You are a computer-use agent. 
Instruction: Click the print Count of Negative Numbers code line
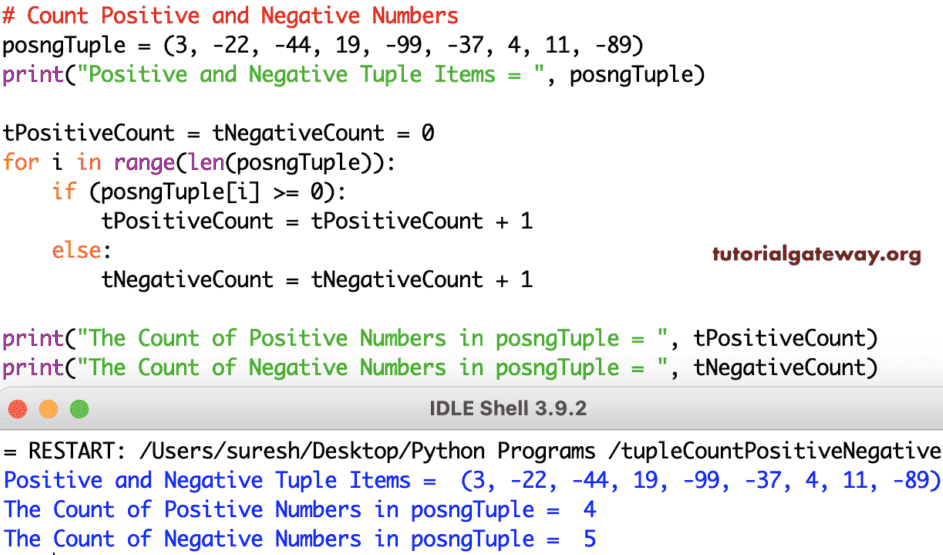tap(440, 368)
